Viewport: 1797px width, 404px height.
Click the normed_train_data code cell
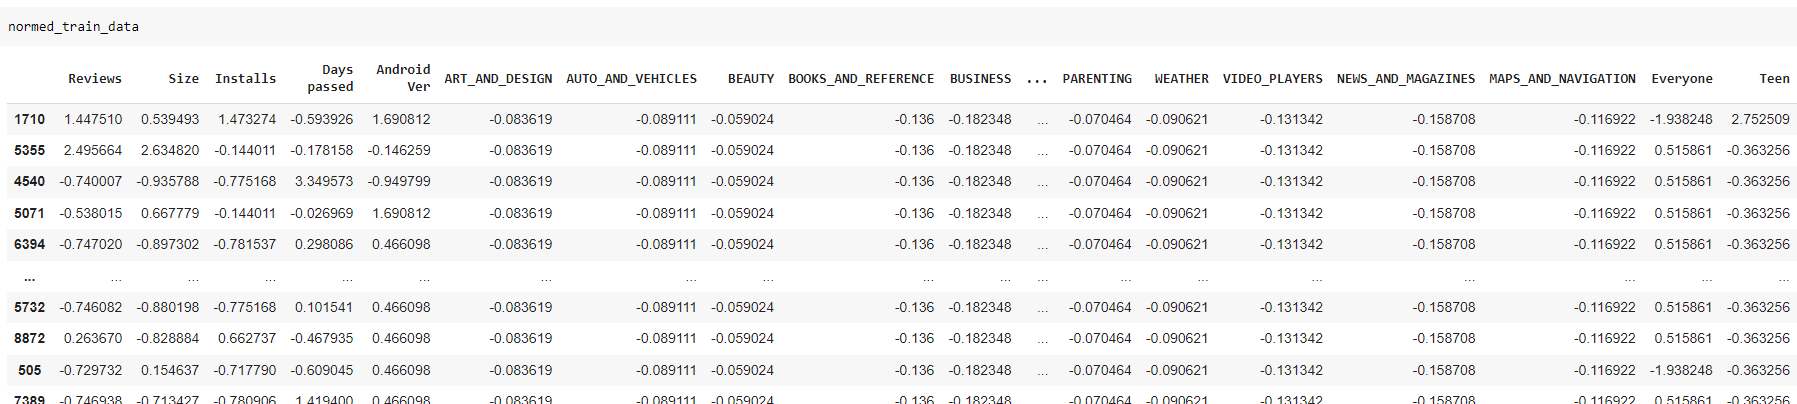[74, 27]
